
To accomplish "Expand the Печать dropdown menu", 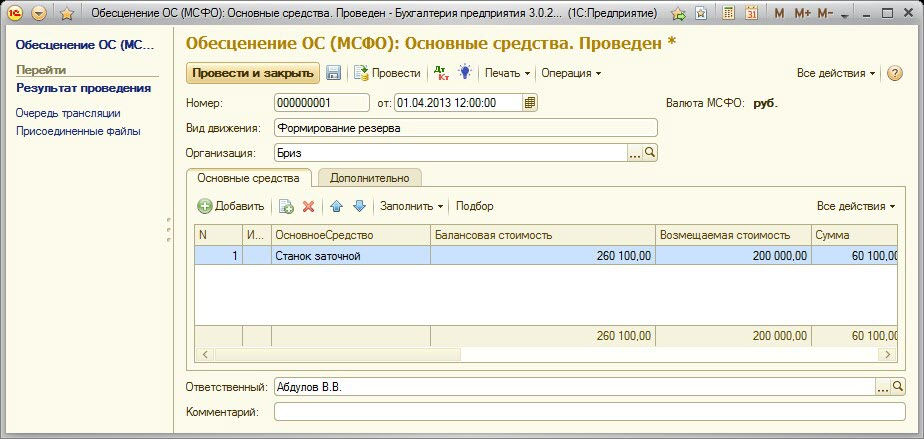I will 507,73.
